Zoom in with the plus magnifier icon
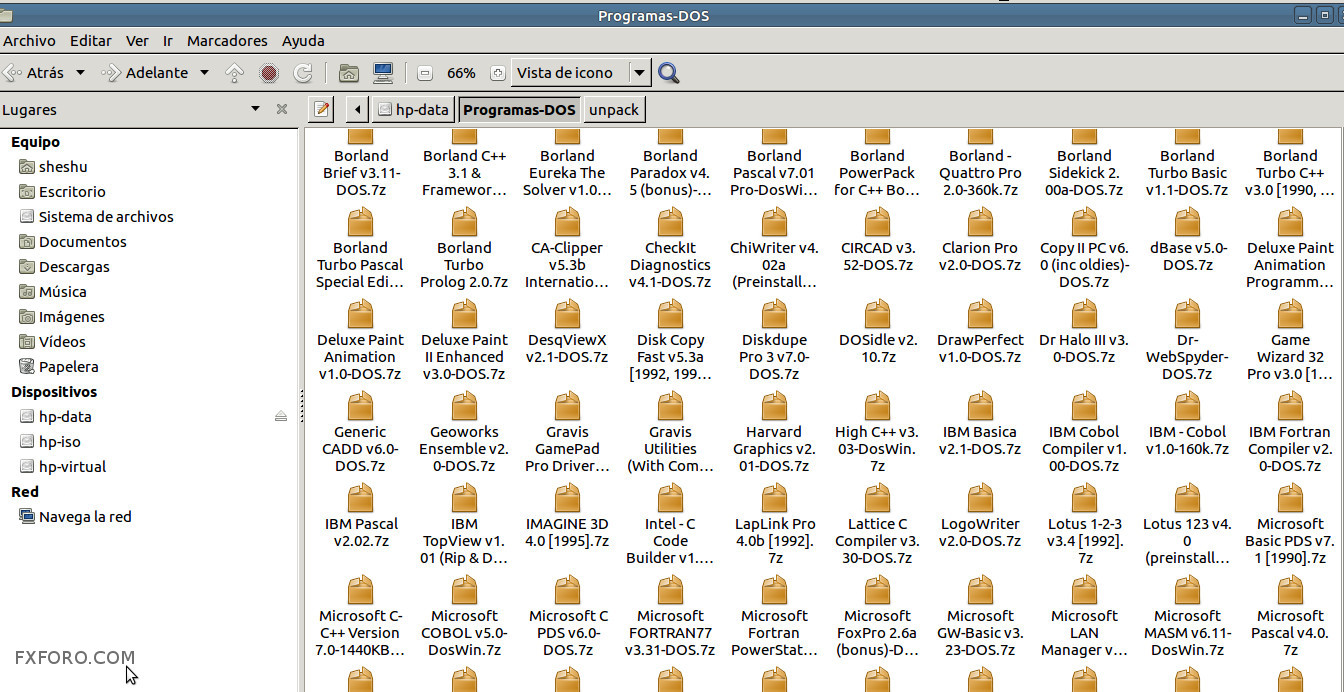Image resolution: width=1344 pixels, height=692 pixels. pyautogui.click(x=498, y=72)
